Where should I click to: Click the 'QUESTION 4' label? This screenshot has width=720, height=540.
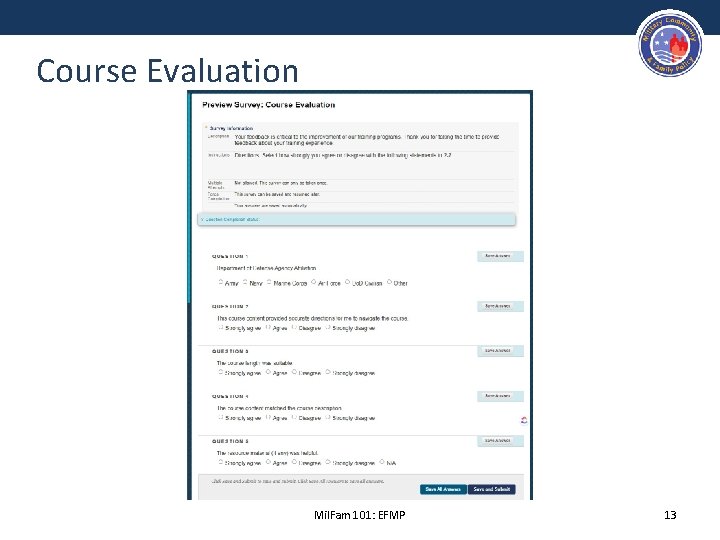tap(230, 396)
